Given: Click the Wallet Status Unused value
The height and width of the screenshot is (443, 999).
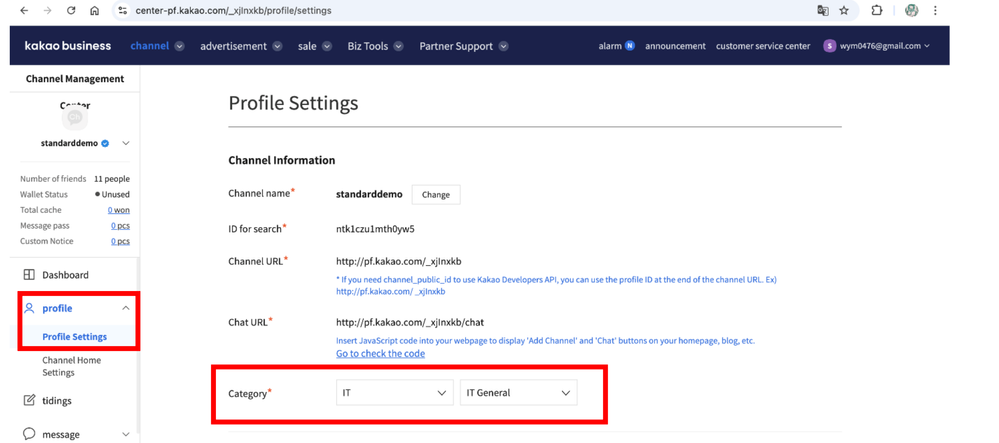Looking at the screenshot, I should [x=112, y=194].
